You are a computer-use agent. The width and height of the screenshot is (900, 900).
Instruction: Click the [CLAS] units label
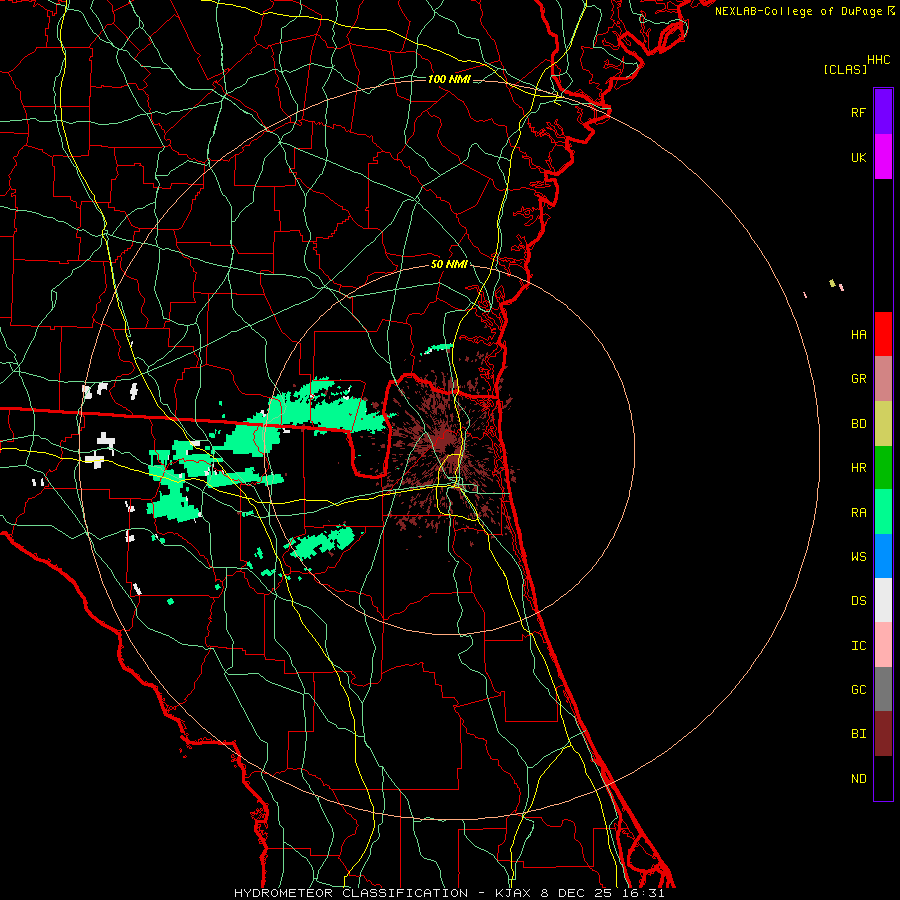click(845, 69)
